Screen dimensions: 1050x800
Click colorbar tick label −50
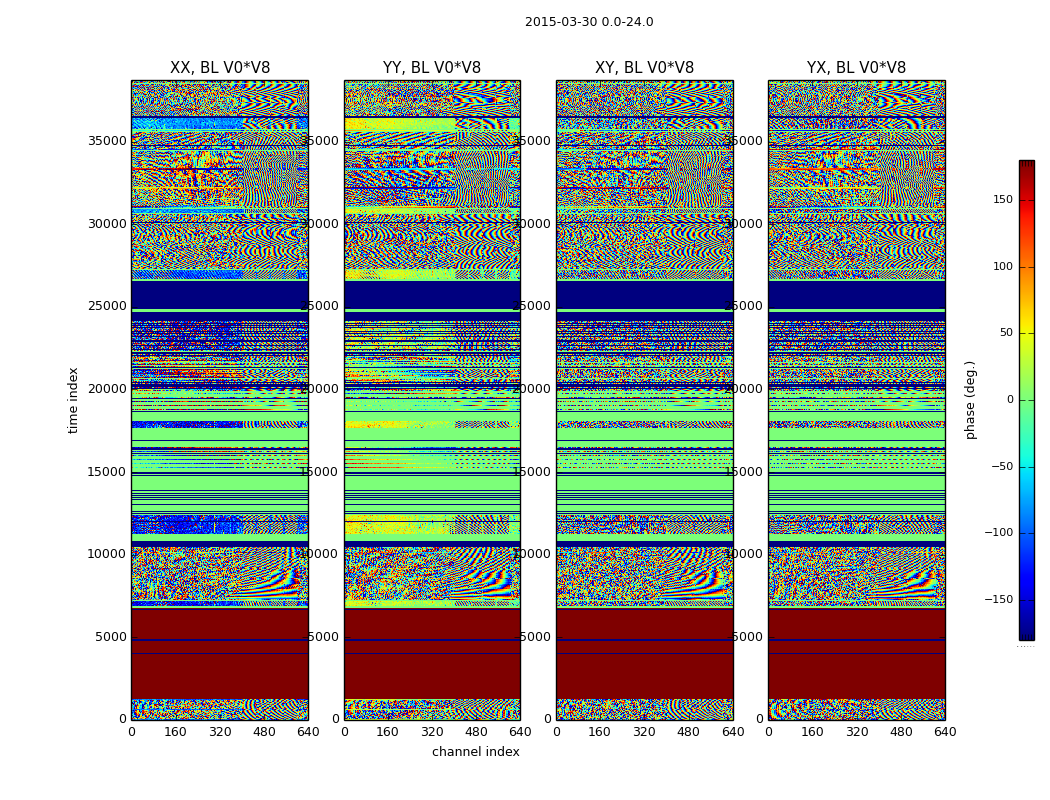tap(1001, 466)
